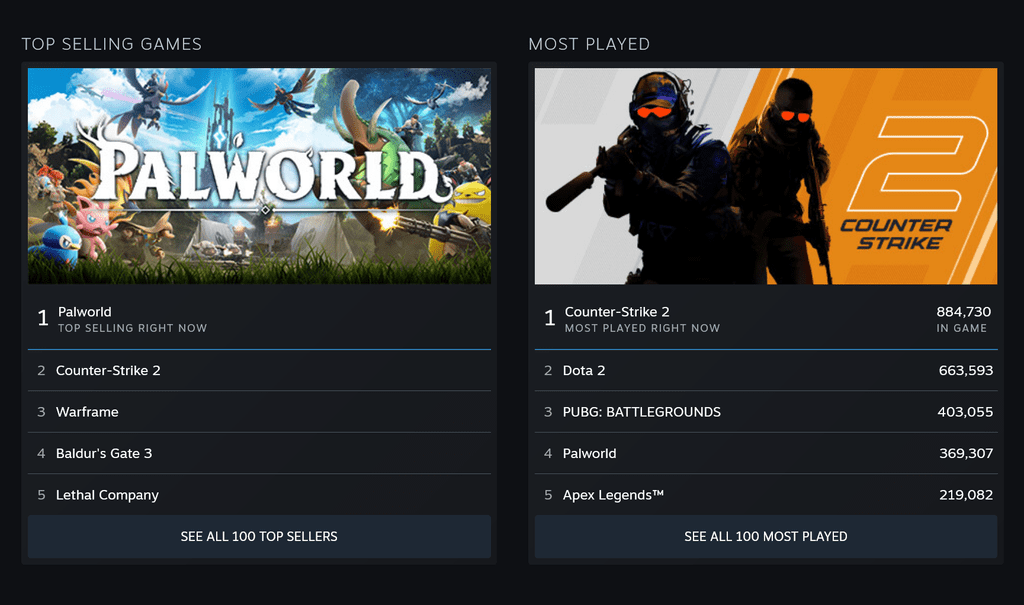Select Apex Legends in most played list
The image size is (1024, 605).
point(613,495)
